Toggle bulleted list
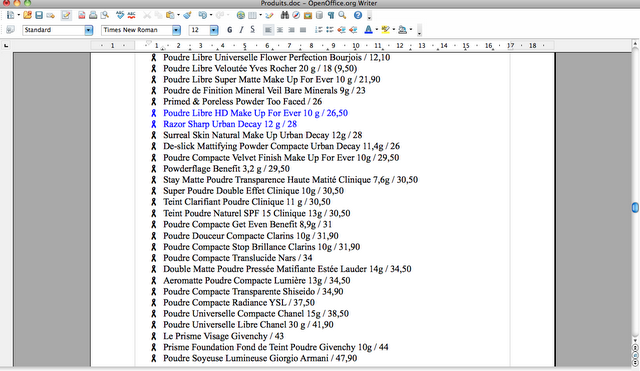 (x=330, y=30)
